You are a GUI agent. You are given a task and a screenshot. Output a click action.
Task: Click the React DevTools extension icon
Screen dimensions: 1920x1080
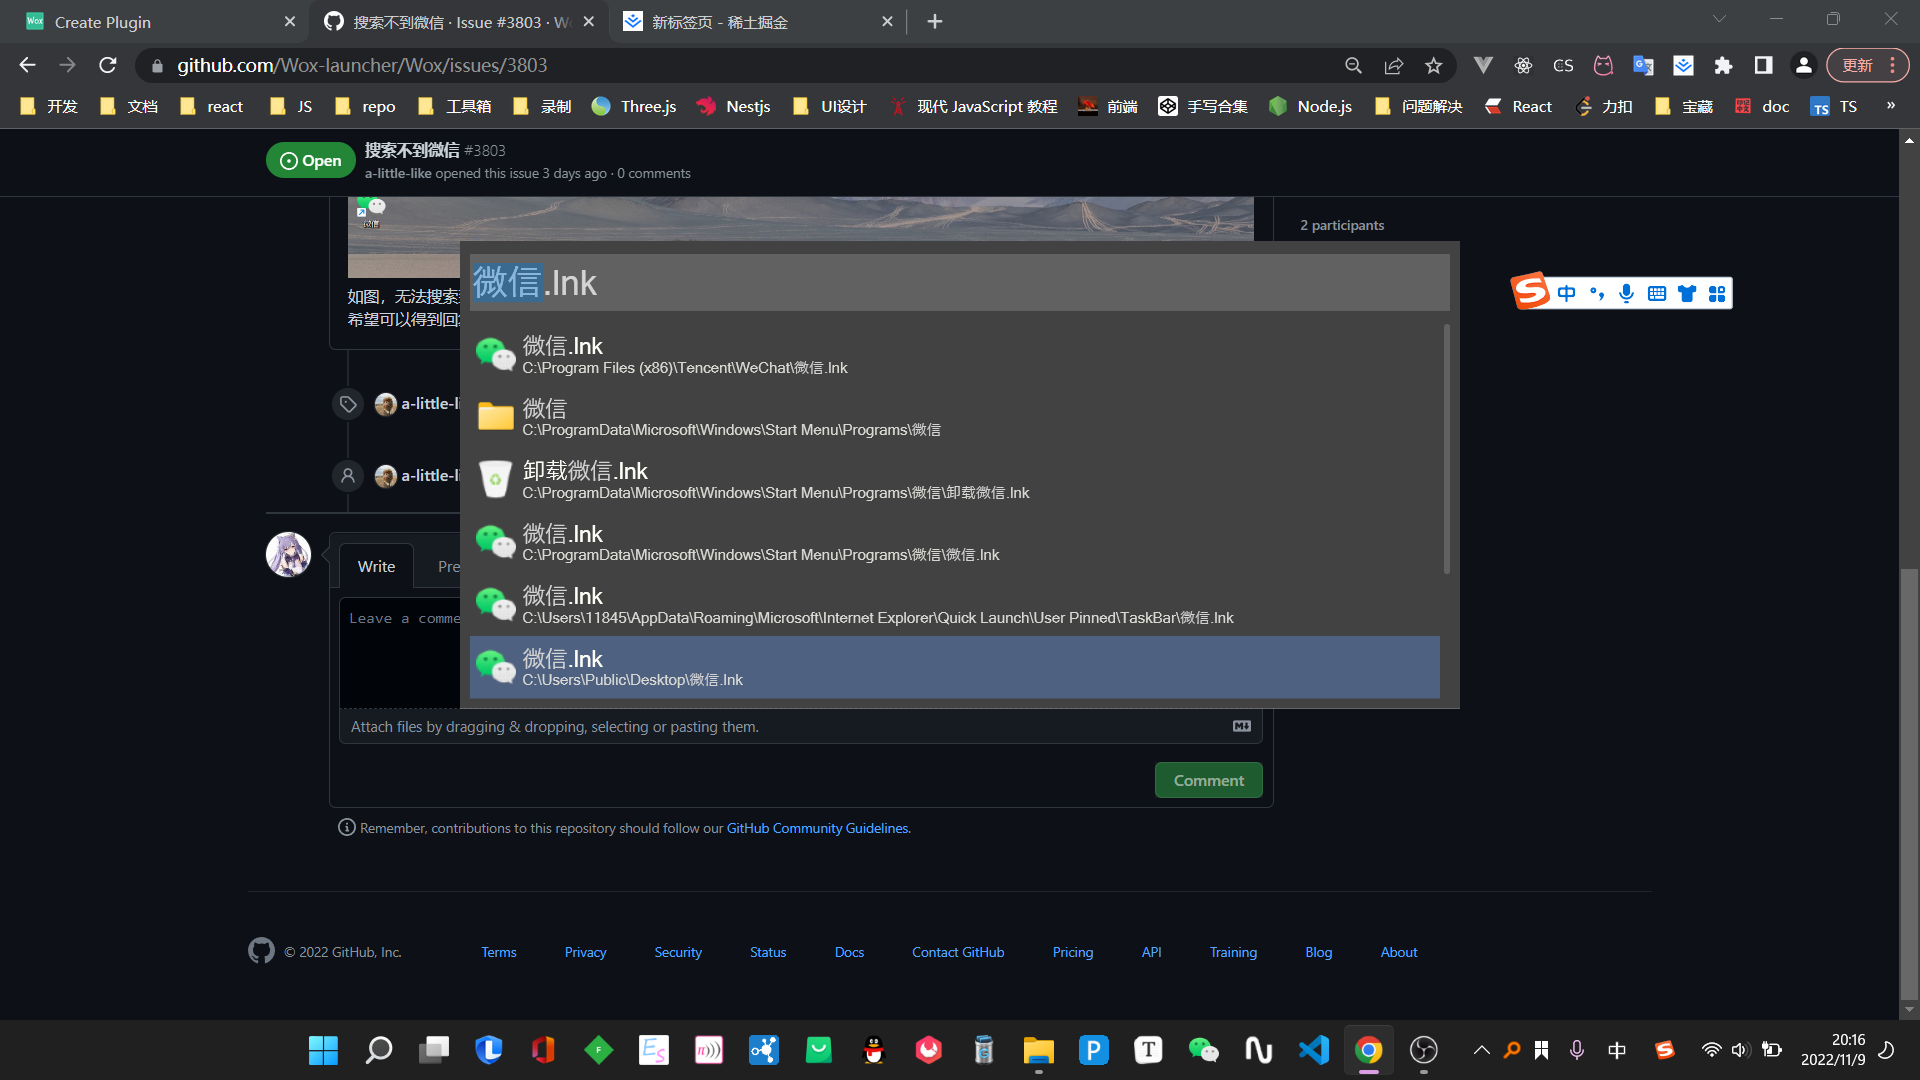click(1524, 66)
